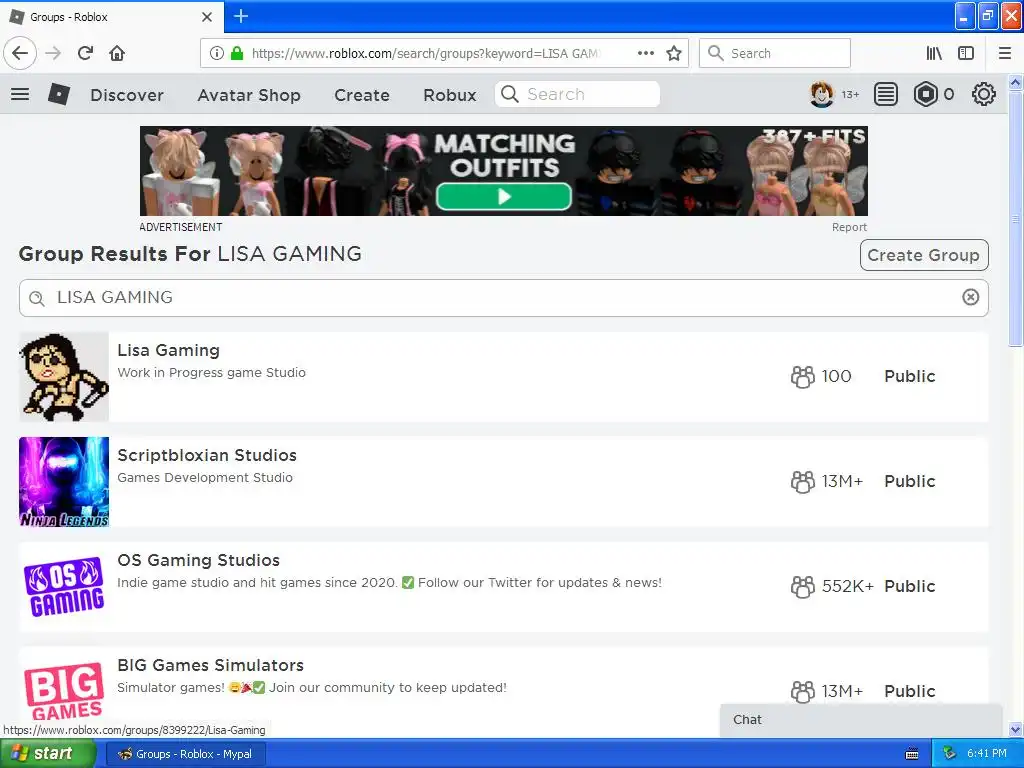
Task: Open the Create menu item
Action: coord(362,95)
